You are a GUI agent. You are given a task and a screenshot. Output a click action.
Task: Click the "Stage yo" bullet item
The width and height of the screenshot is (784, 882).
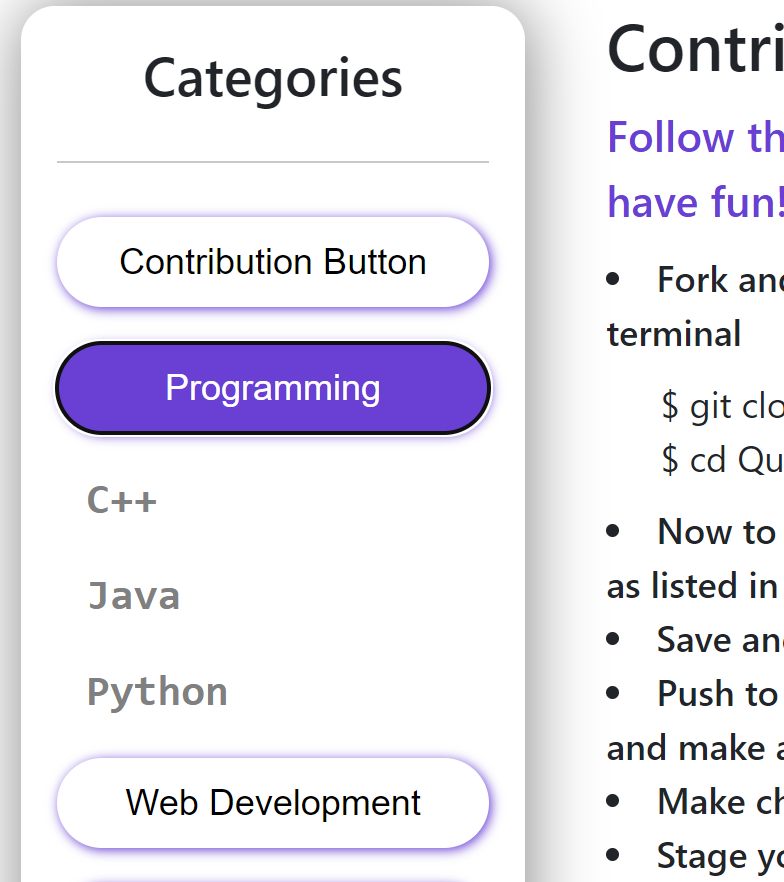coord(719,855)
